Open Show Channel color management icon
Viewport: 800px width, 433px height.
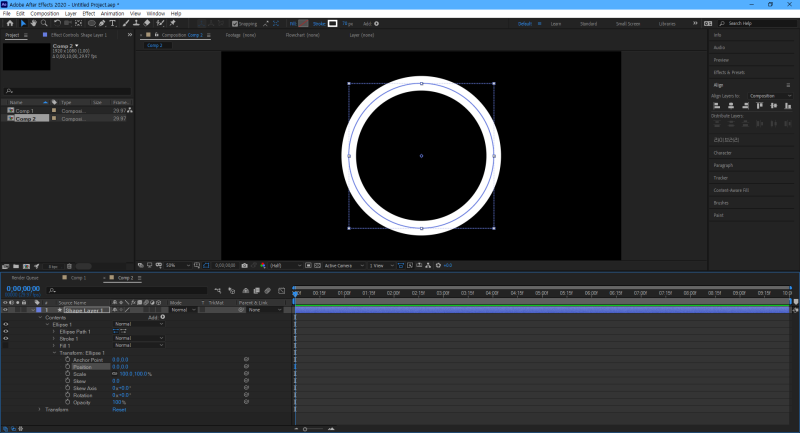[263, 266]
